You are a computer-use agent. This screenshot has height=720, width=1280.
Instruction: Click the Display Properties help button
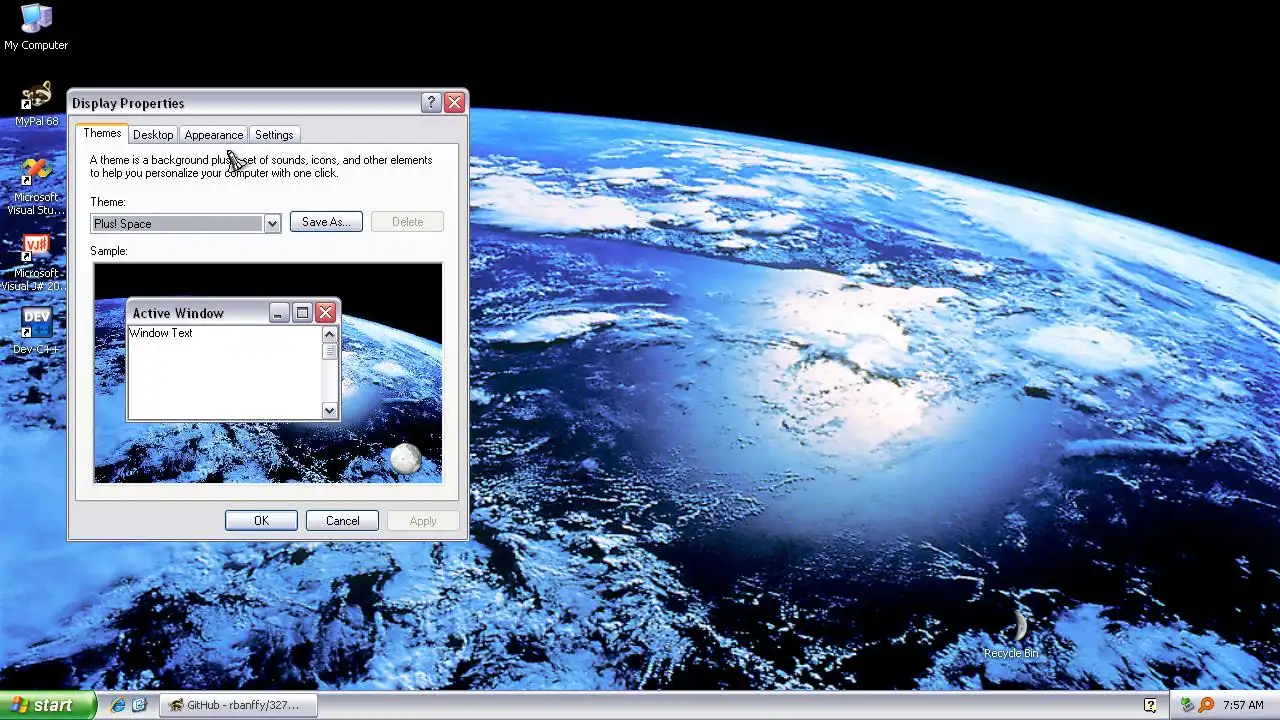(431, 103)
